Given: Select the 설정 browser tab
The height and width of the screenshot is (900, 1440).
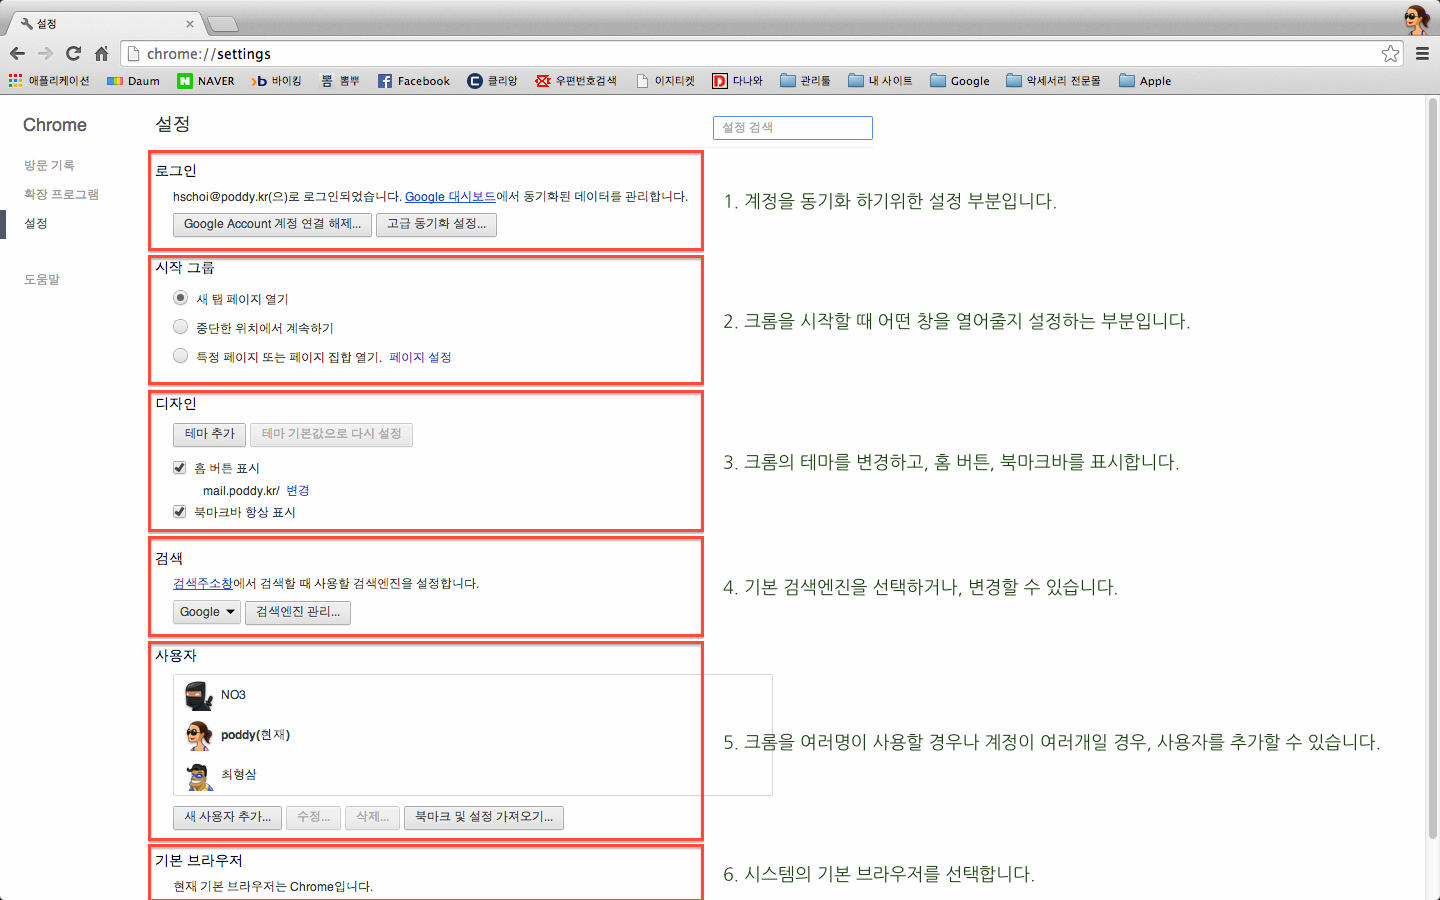Looking at the screenshot, I should [x=105, y=23].
